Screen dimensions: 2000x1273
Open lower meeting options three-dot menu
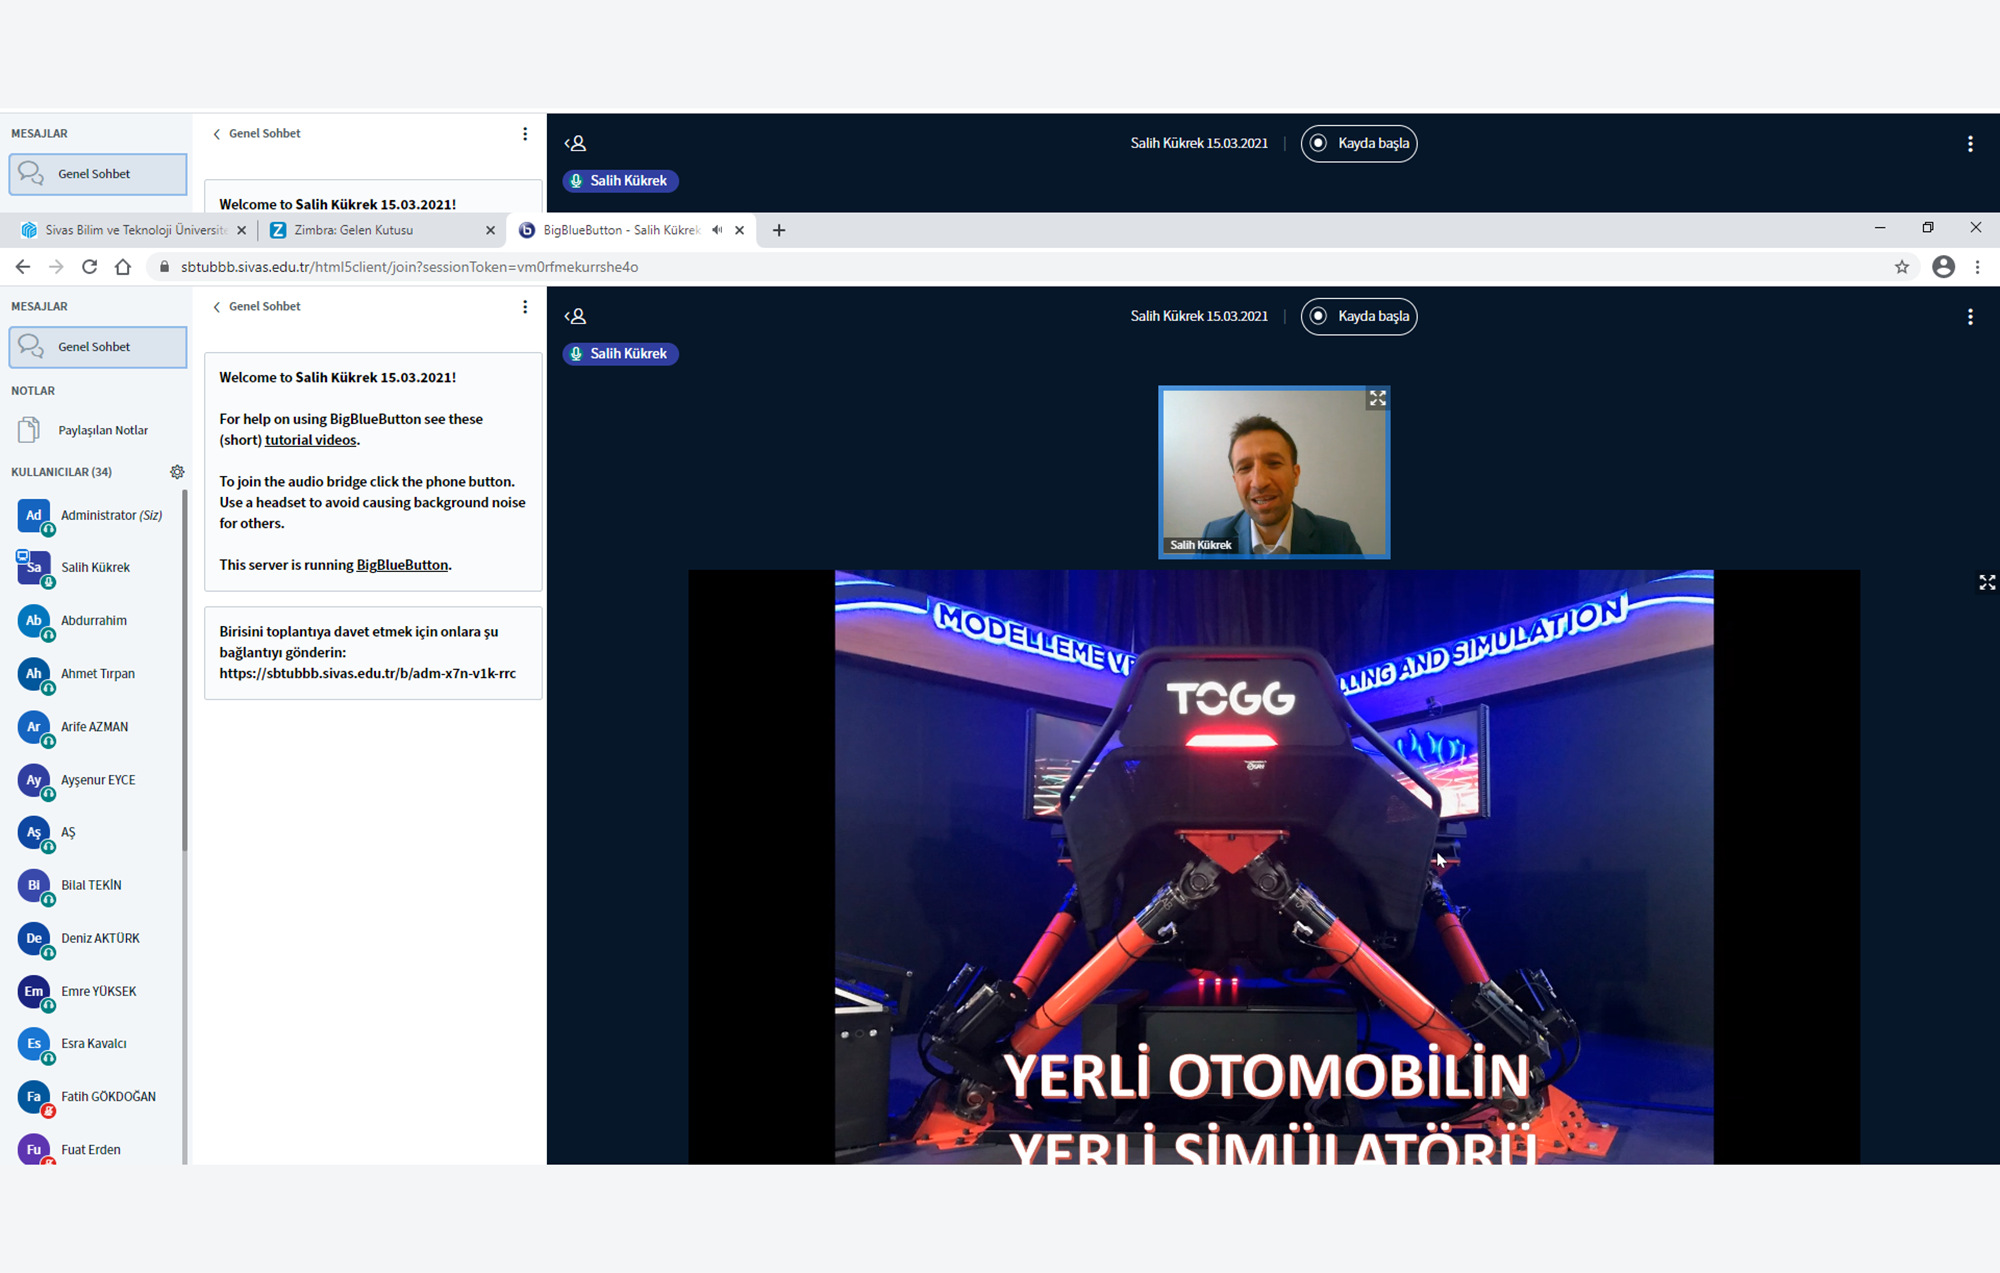(x=1970, y=316)
